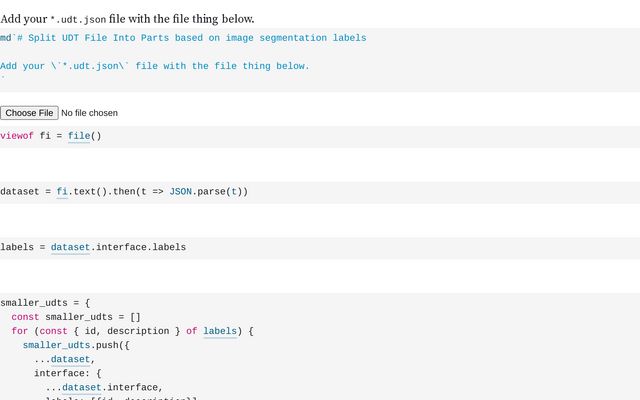
Task: Click the underlined 'file' reference
Action: 79,136
